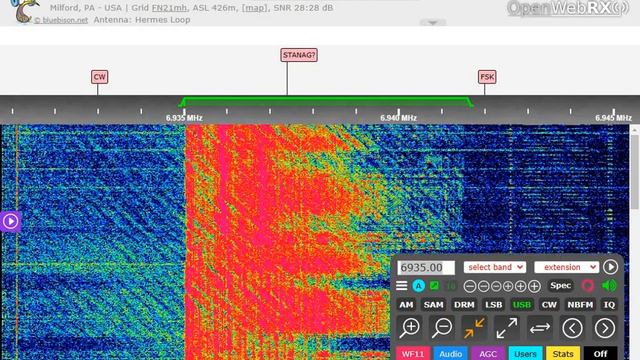This screenshot has height=360, width=640.
Task: Zoom in with the magnifier plus icon
Action: [x=409, y=328]
